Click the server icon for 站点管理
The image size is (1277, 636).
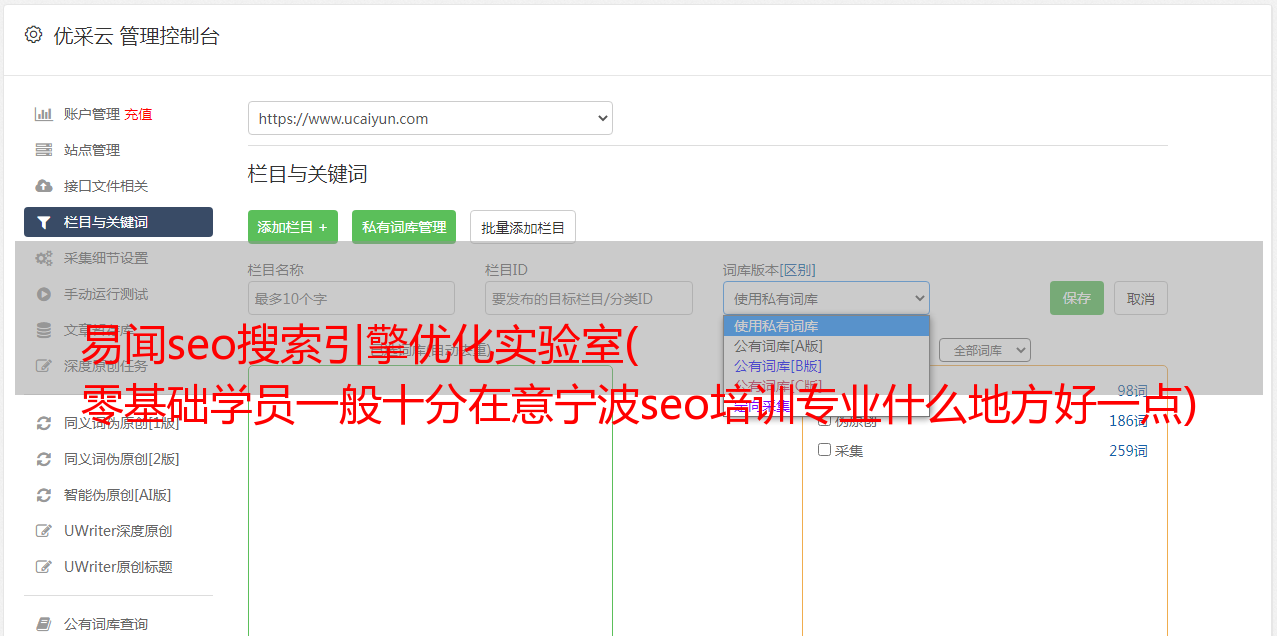43,150
